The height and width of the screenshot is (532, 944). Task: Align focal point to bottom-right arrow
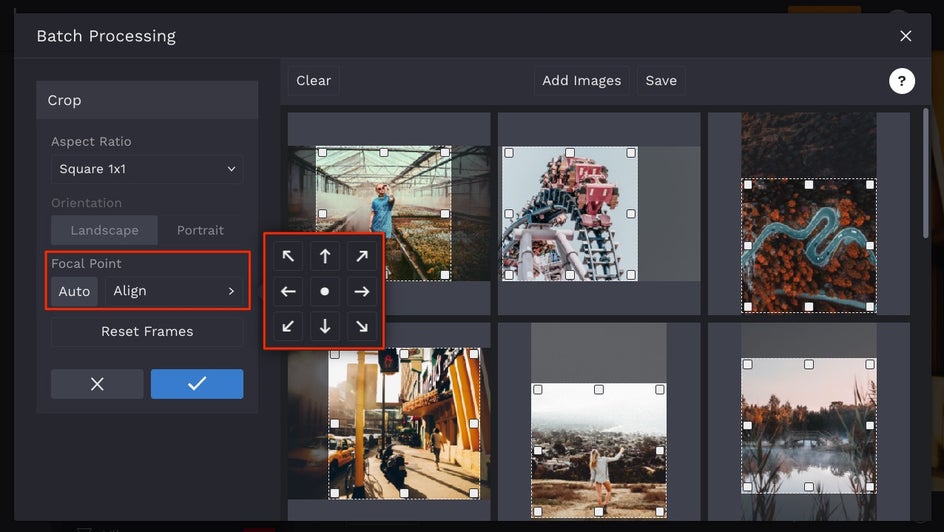tap(361, 326)
